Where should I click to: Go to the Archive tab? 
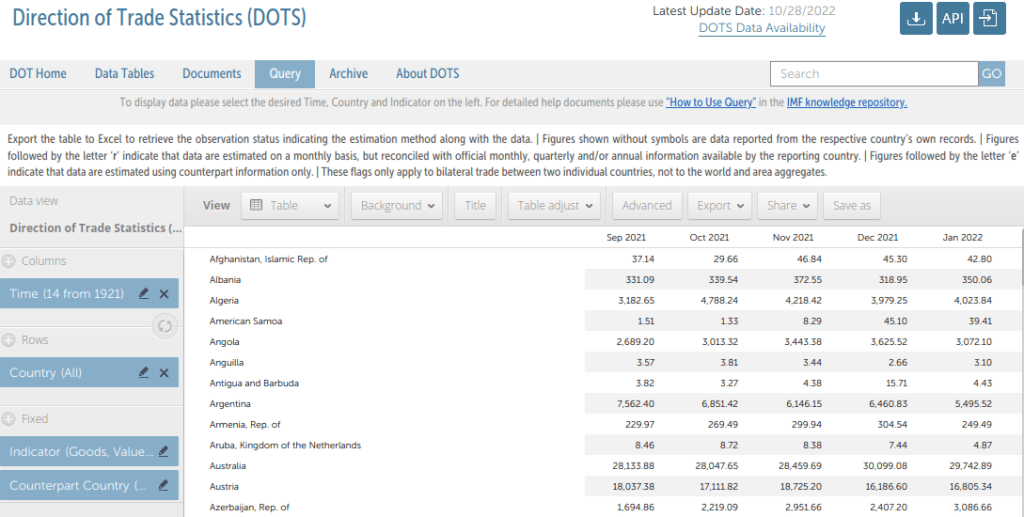[348, 74]
